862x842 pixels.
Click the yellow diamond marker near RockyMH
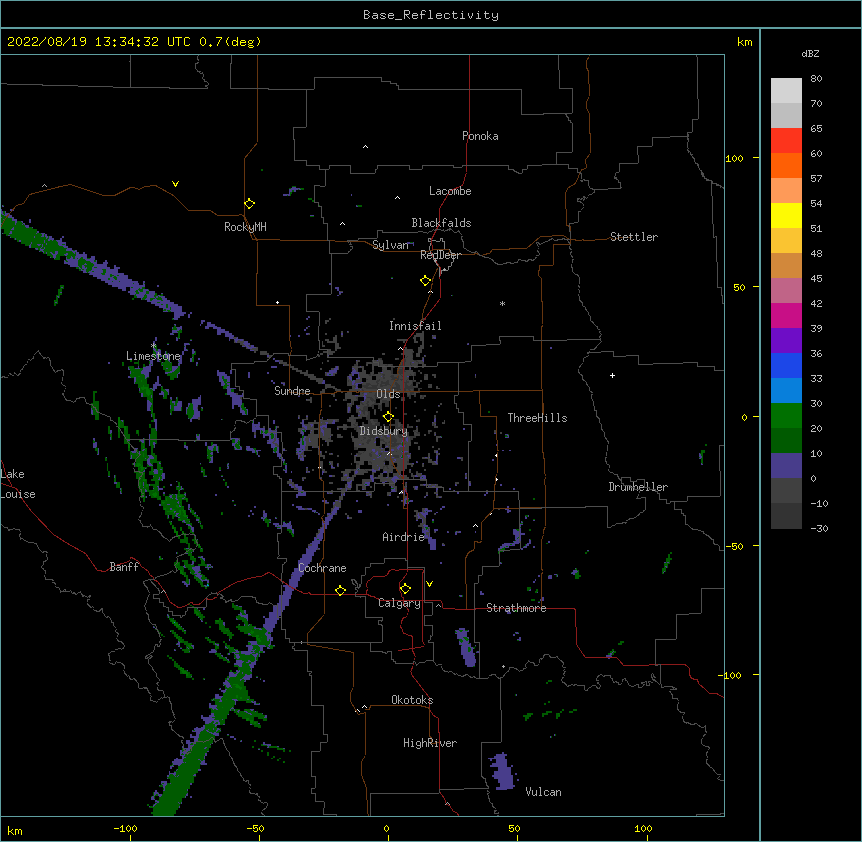click(x=249, y=204)
